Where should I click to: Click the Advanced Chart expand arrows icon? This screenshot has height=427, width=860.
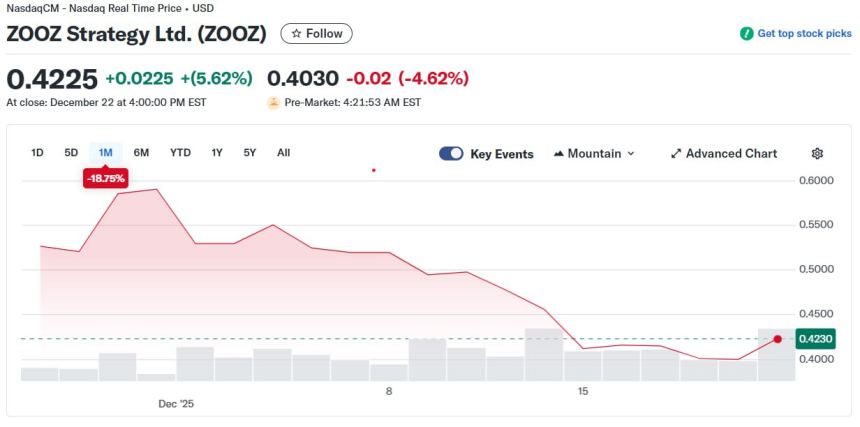[676, 154]
